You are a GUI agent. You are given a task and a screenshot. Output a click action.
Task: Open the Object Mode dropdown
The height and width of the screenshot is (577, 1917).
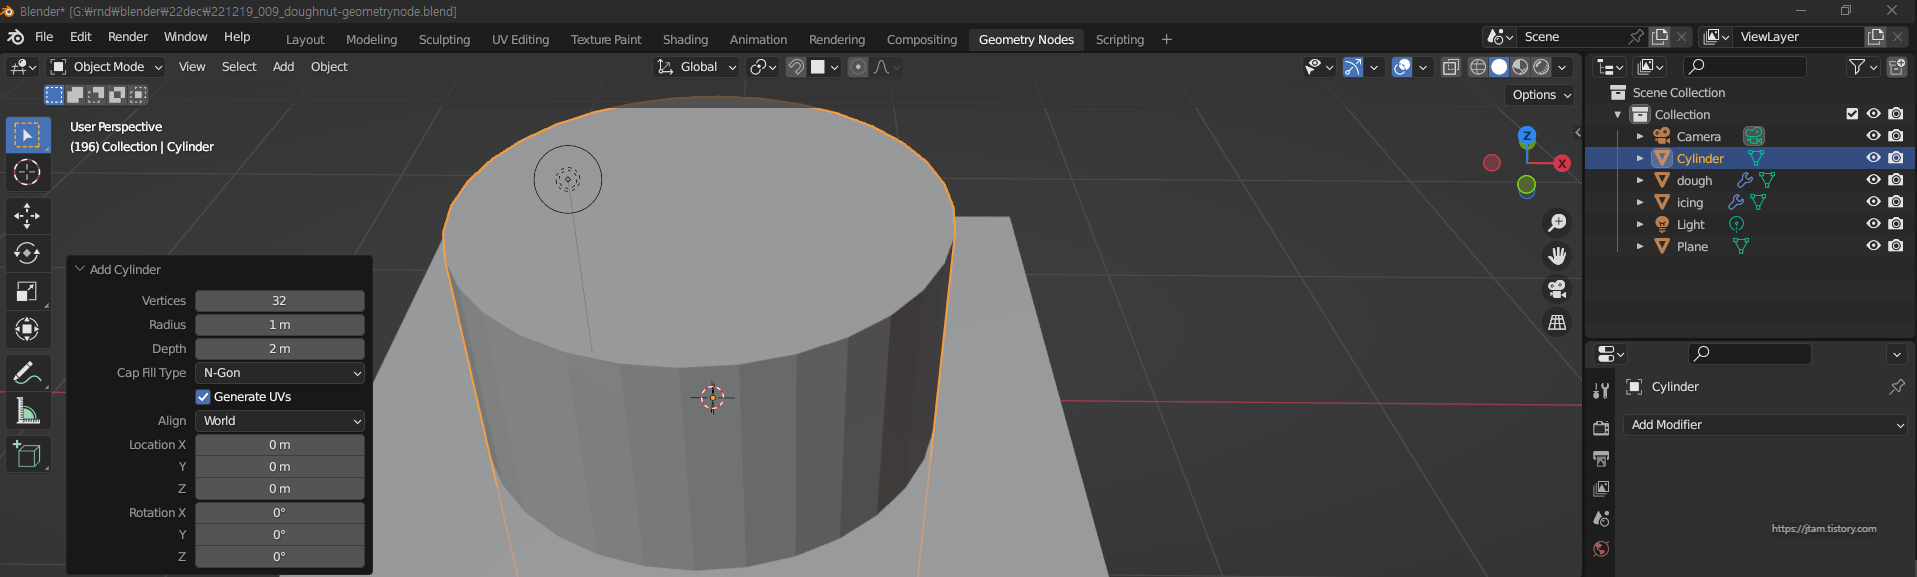[x=107, y=67]
